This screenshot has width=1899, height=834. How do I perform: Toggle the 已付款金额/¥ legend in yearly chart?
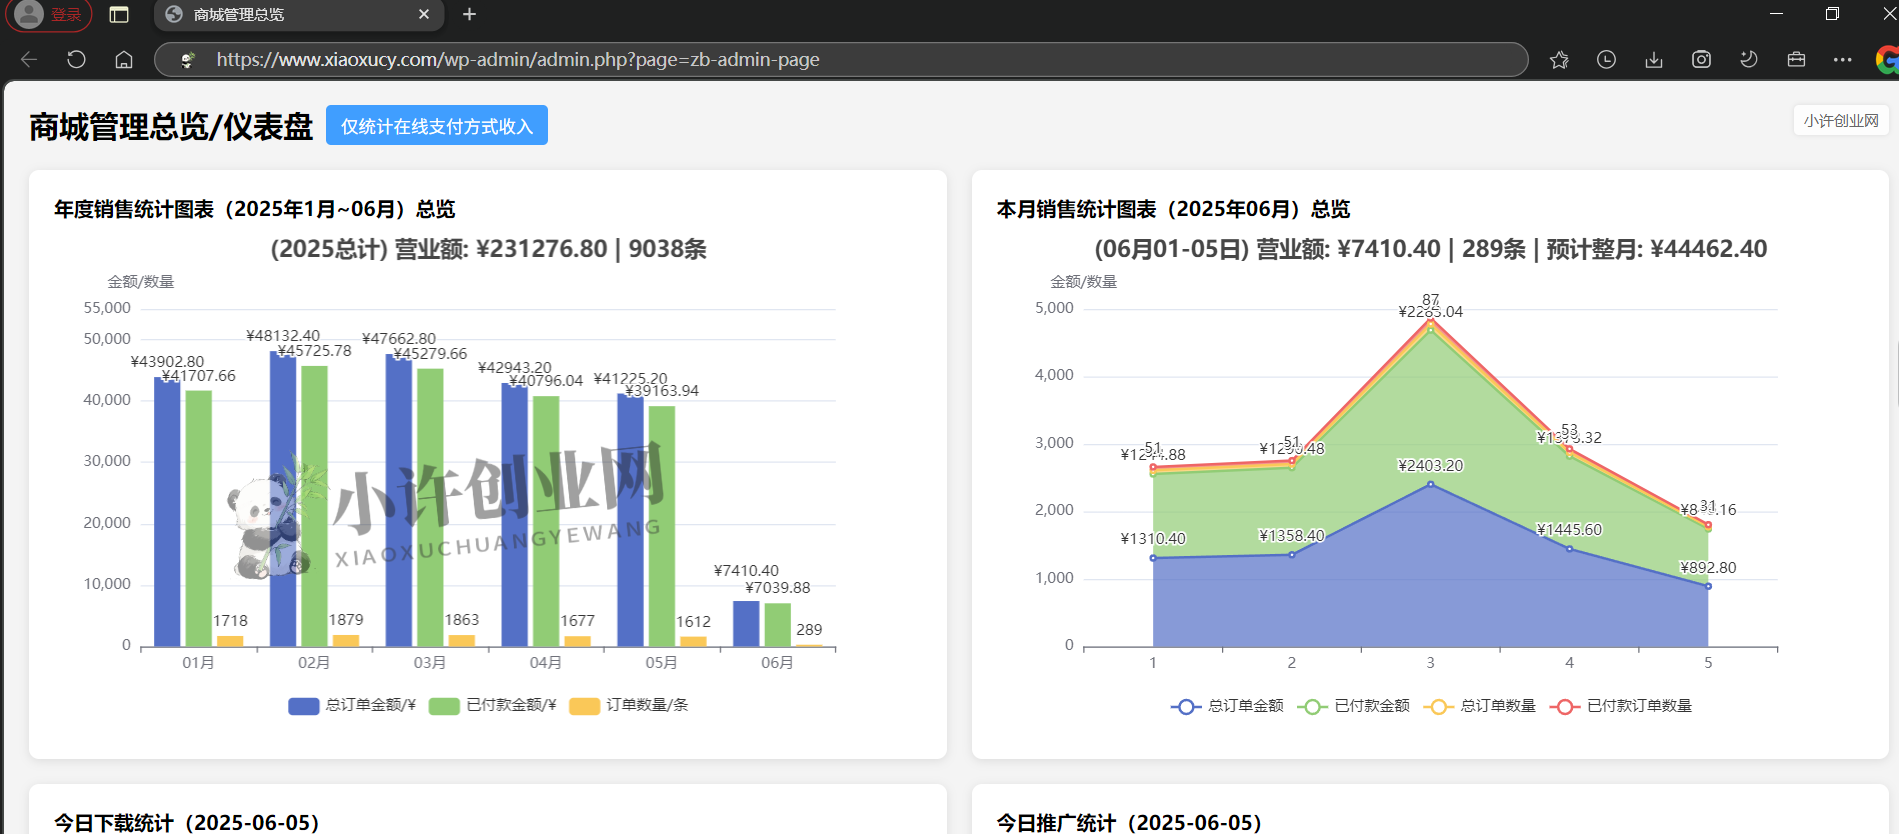coord(493,705)
